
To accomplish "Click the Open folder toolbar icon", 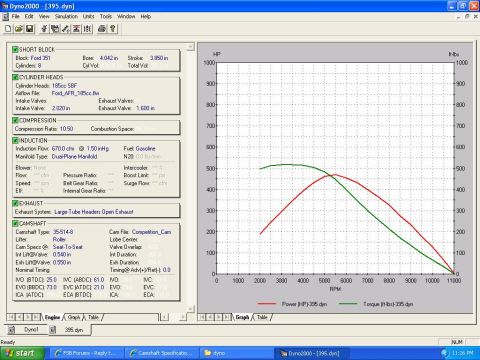I will click(19, 29).
